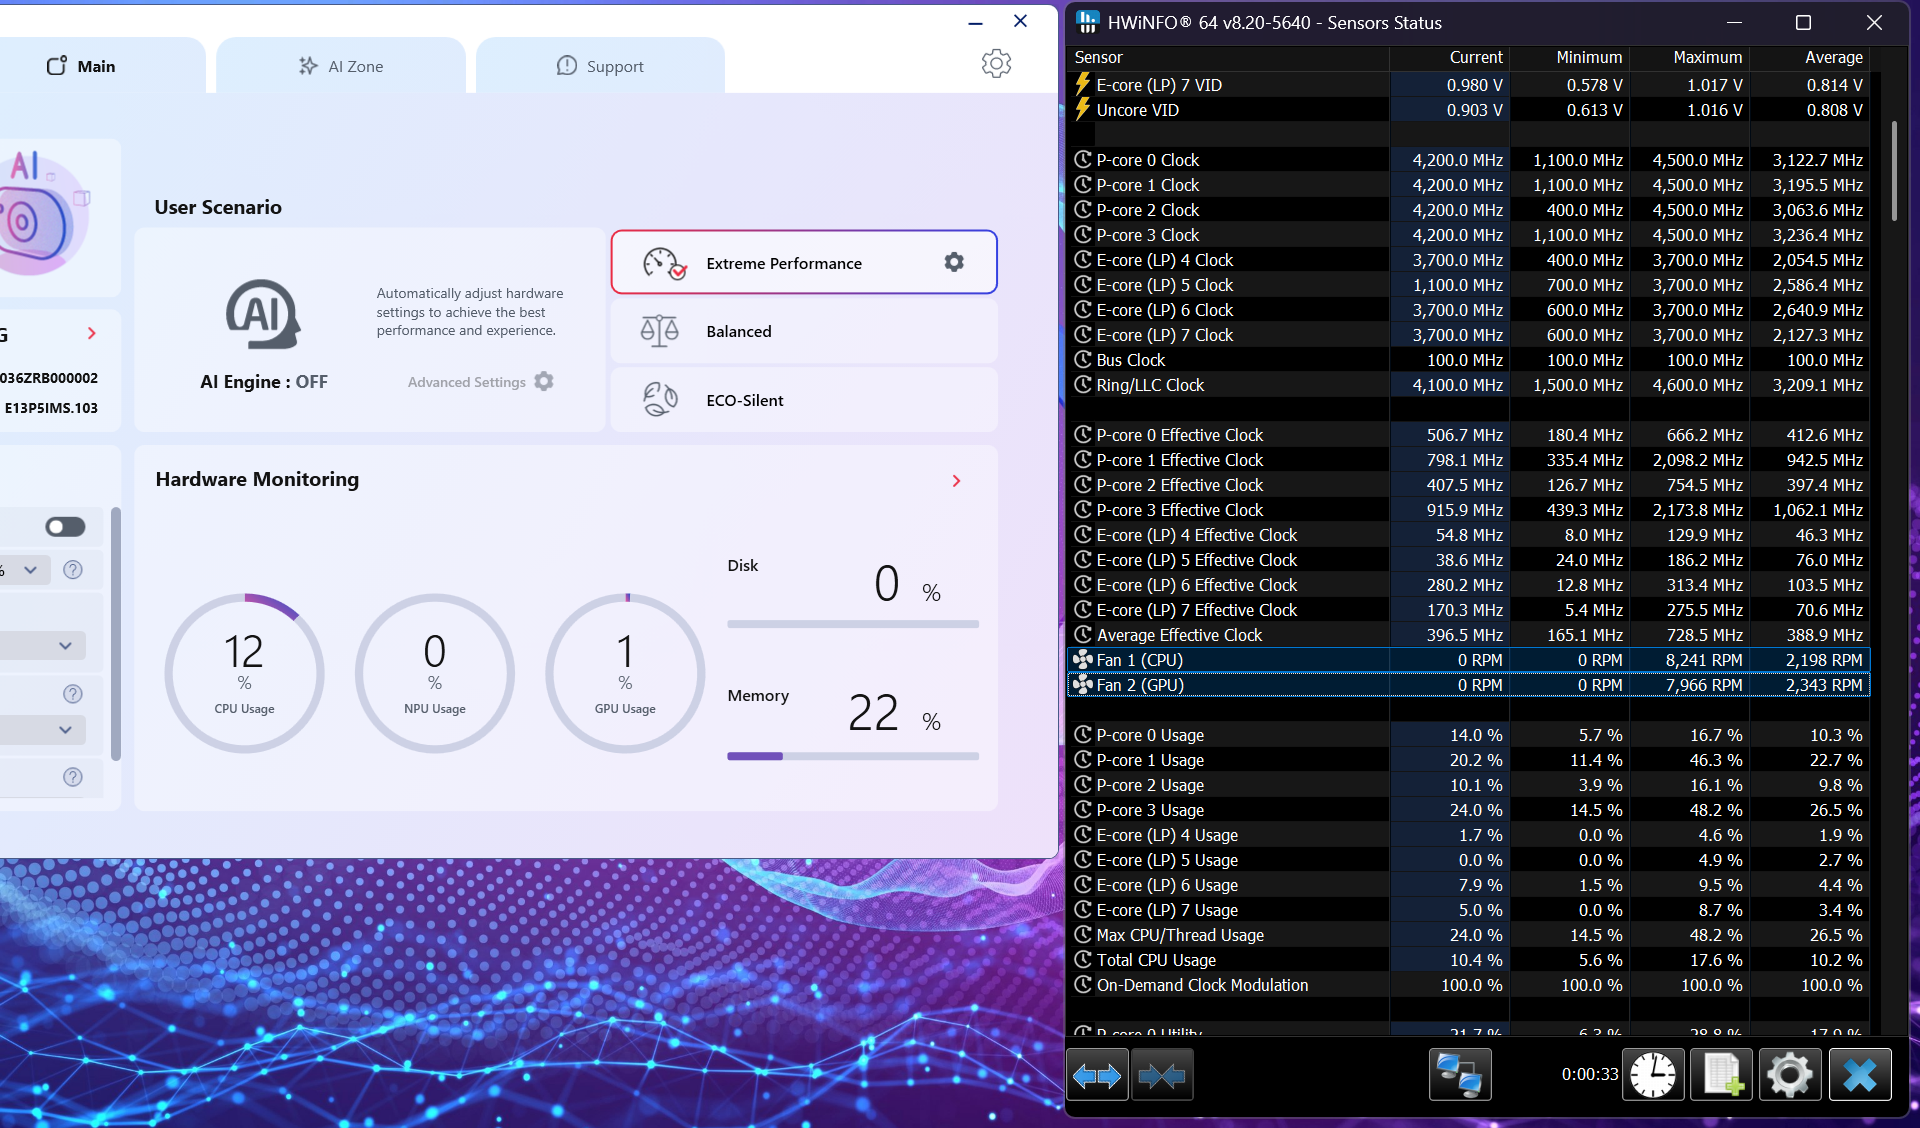Select ECO-Silent user scenario
The height and width of the screenshot is (1128, 1920).
click(804, 400)
